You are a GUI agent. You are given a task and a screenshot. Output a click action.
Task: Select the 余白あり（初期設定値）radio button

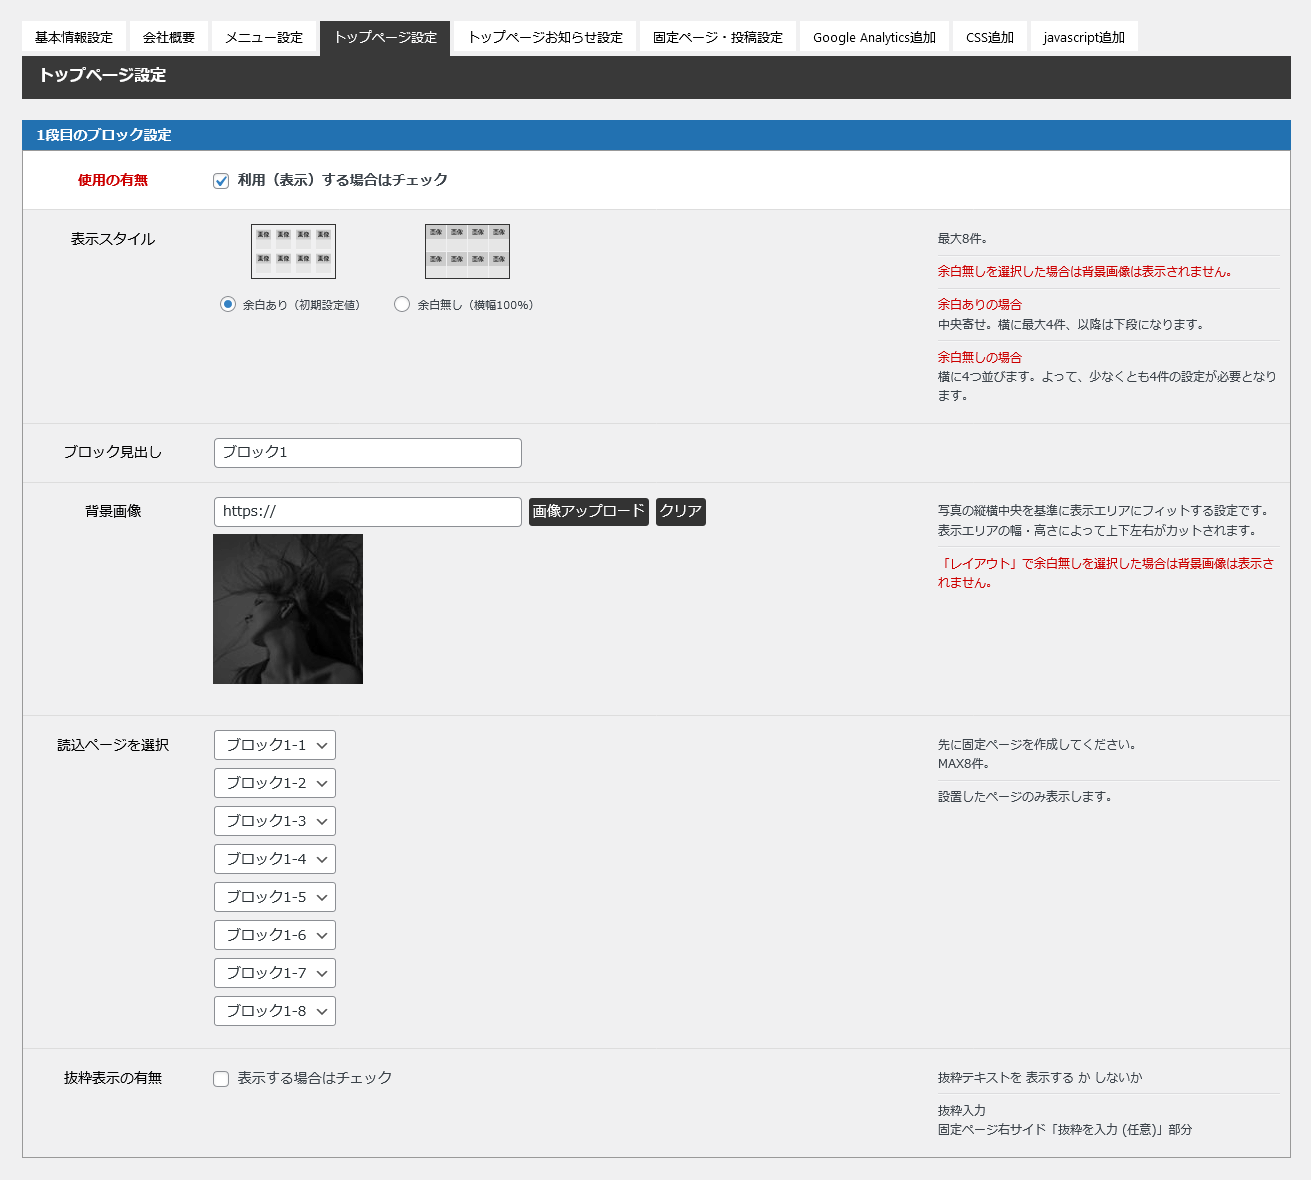pos(228,304)
